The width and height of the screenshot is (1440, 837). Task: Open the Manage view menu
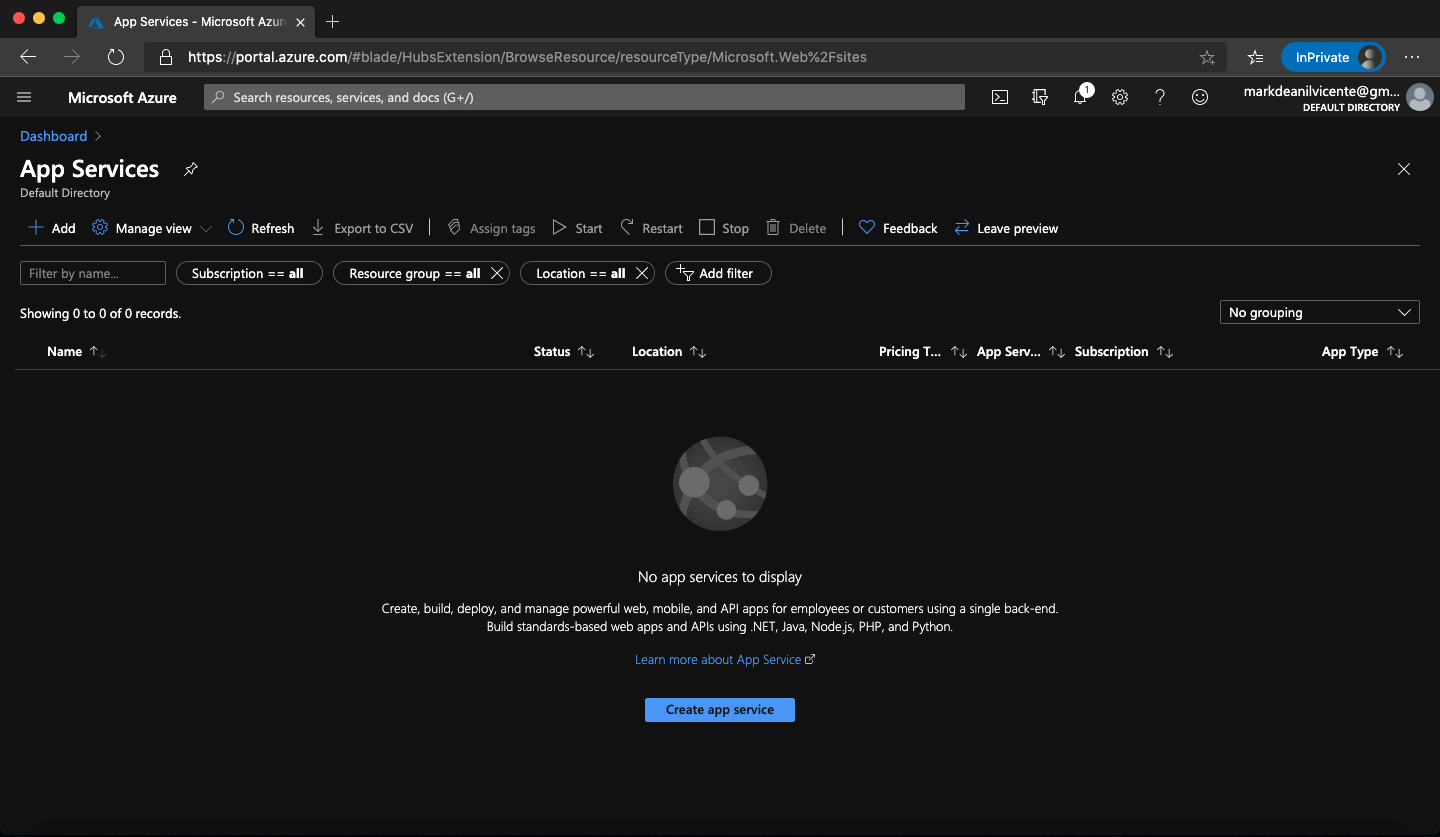pos(152,228)
